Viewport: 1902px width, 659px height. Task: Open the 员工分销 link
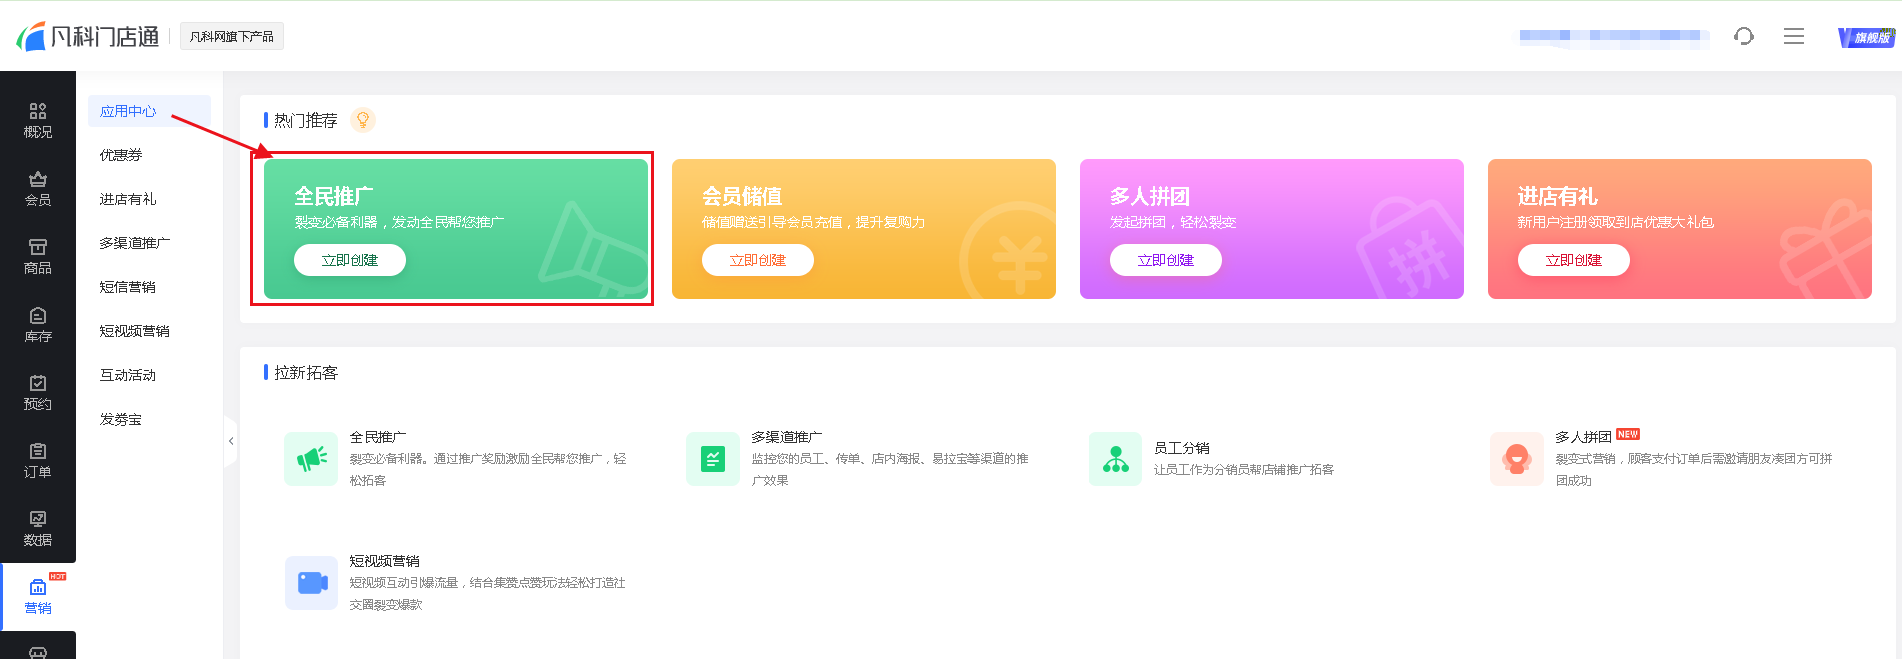(1182, 448)
